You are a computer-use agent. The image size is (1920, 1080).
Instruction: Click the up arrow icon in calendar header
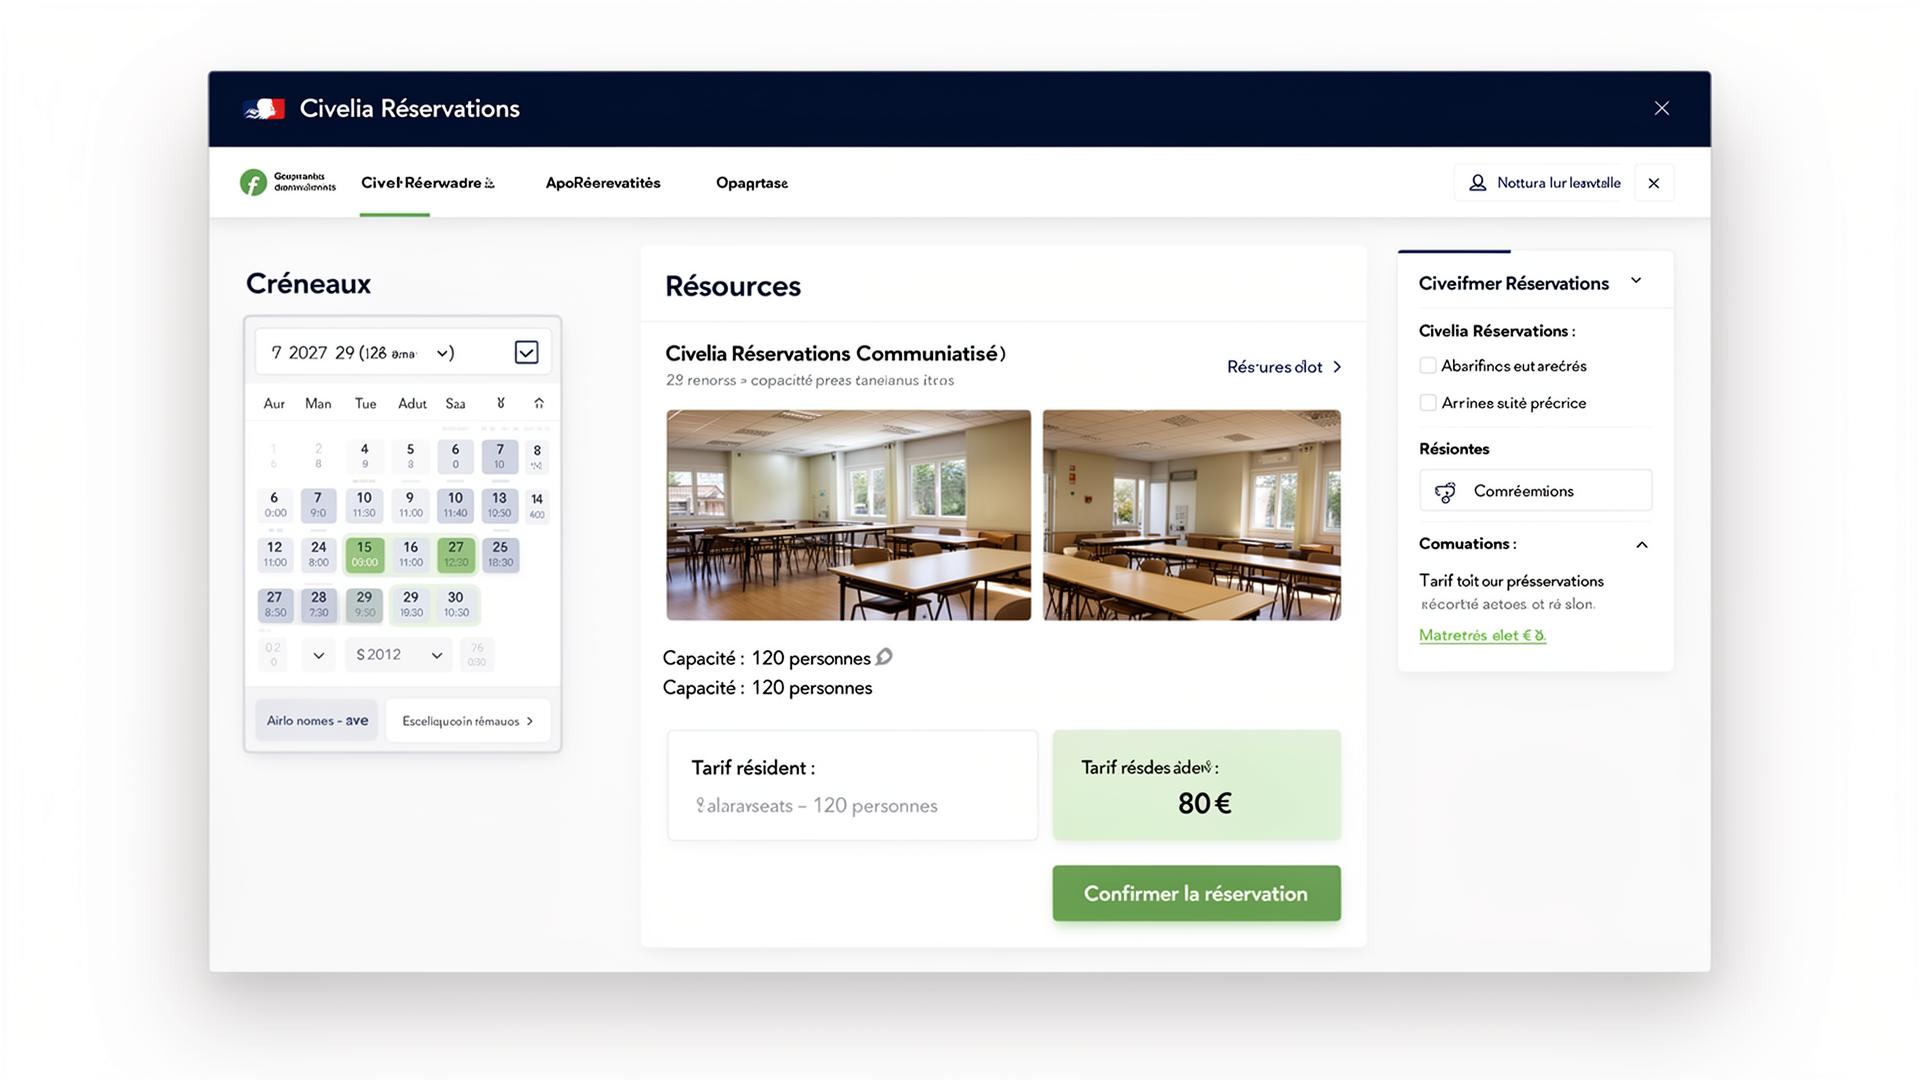tap(539, 403)
